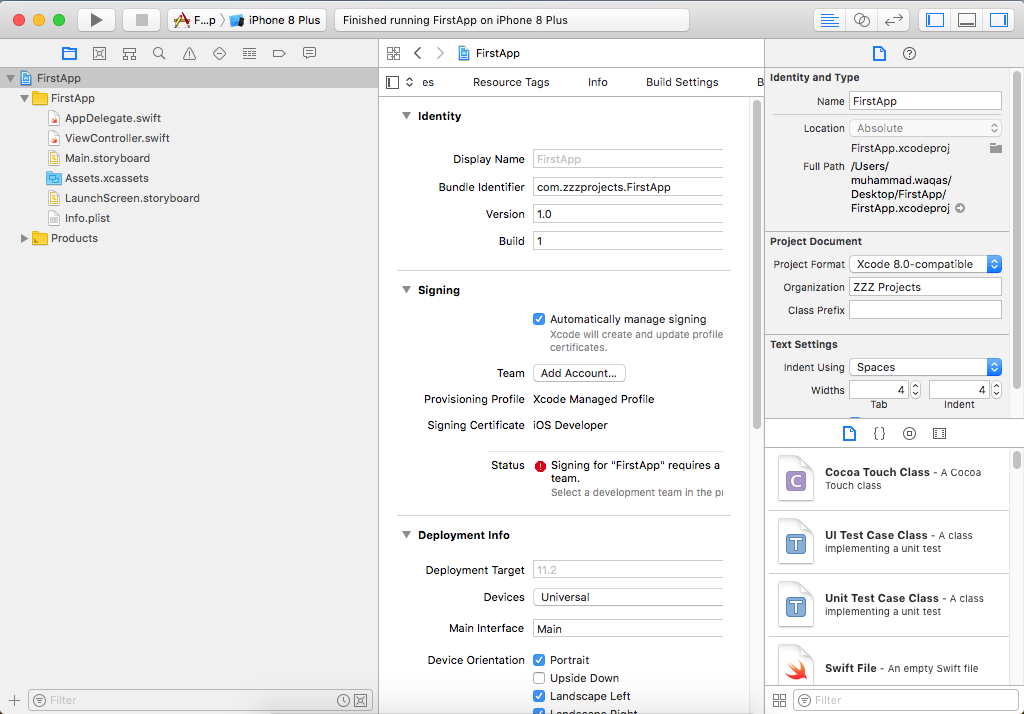The width and height of the screenshot is (1024, 714).
Task: Open the Find navigator magnifier
Action: coord(159,54)
